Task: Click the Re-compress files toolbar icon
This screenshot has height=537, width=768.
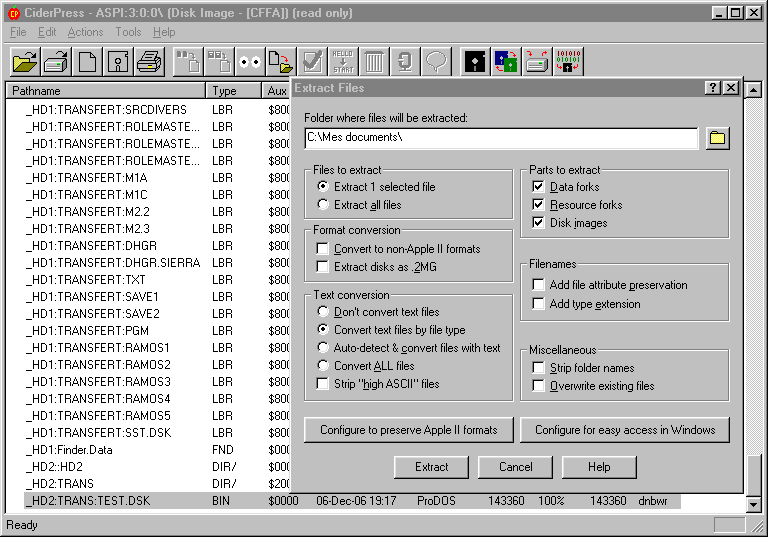Action: click(405, 62)
